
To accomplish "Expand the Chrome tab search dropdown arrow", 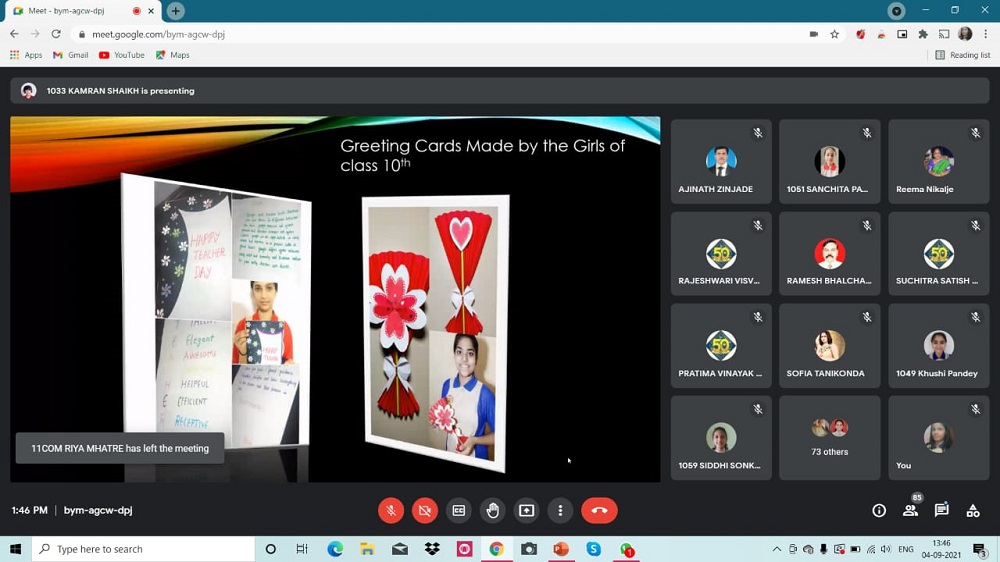I will (897, 11).
